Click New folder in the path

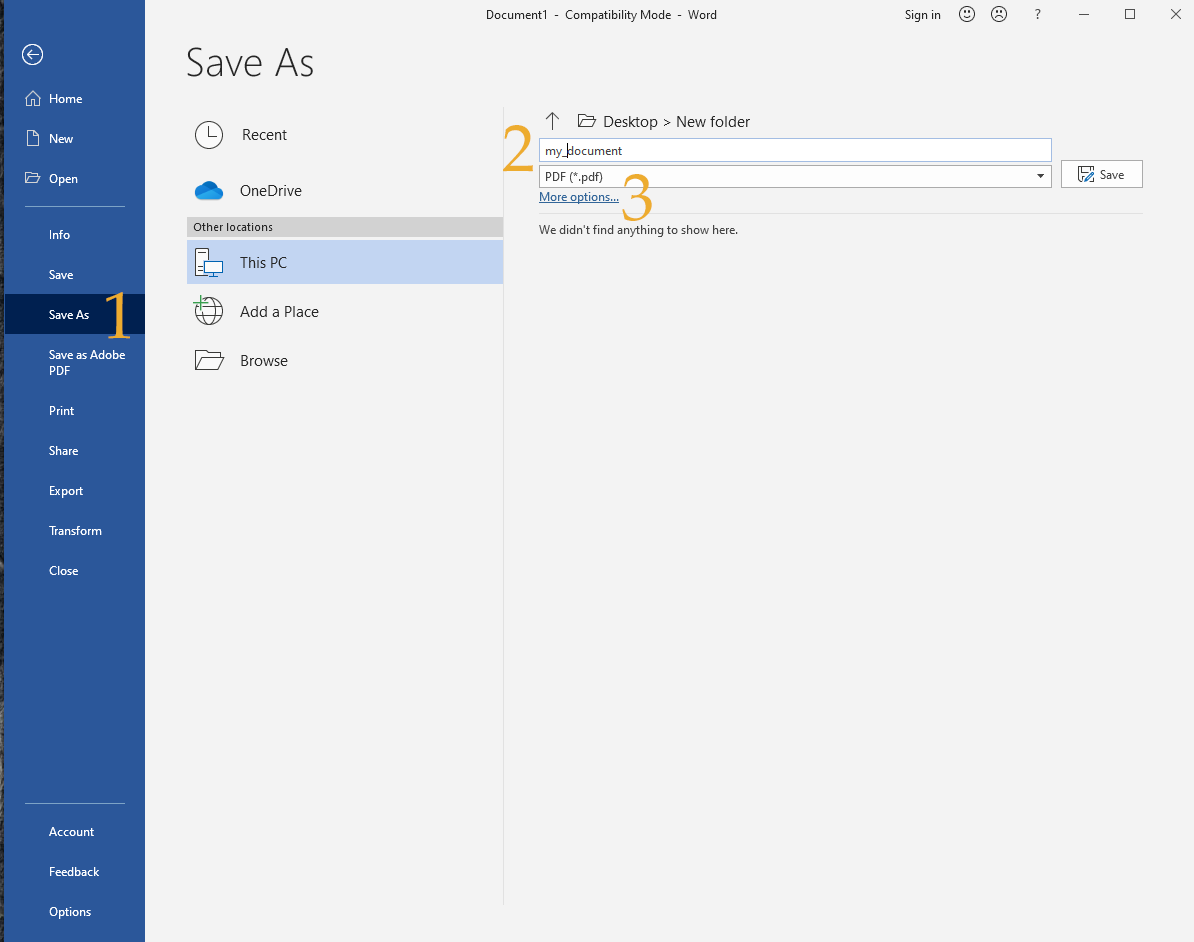click(713, 122)
